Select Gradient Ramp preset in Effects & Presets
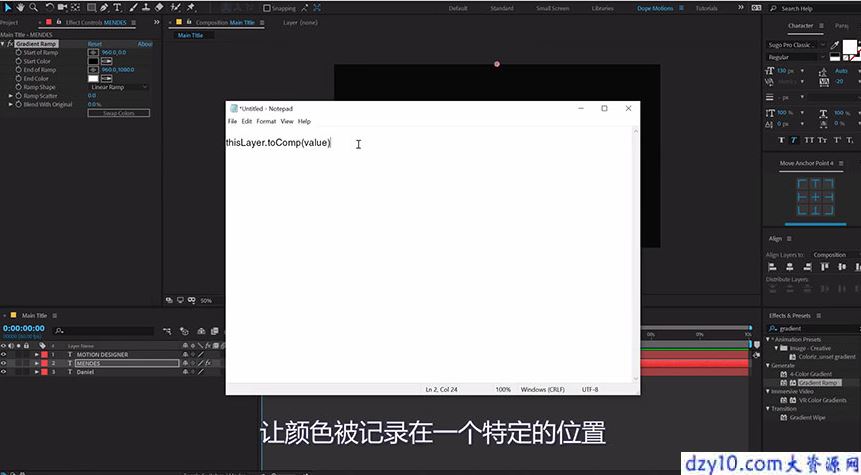The width and height of the screenshot is (861, 475). [x=818, y=383]
